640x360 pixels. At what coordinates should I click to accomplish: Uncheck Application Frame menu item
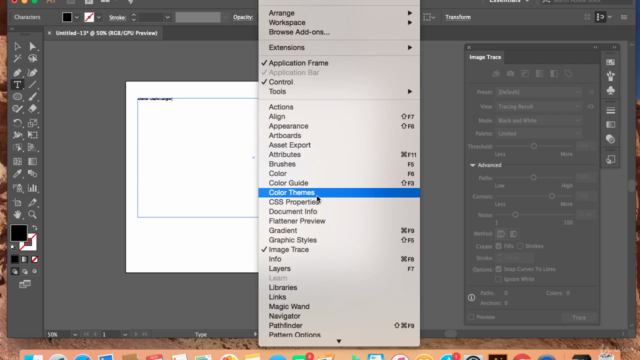pyautogui.click(x=339, y=63)
